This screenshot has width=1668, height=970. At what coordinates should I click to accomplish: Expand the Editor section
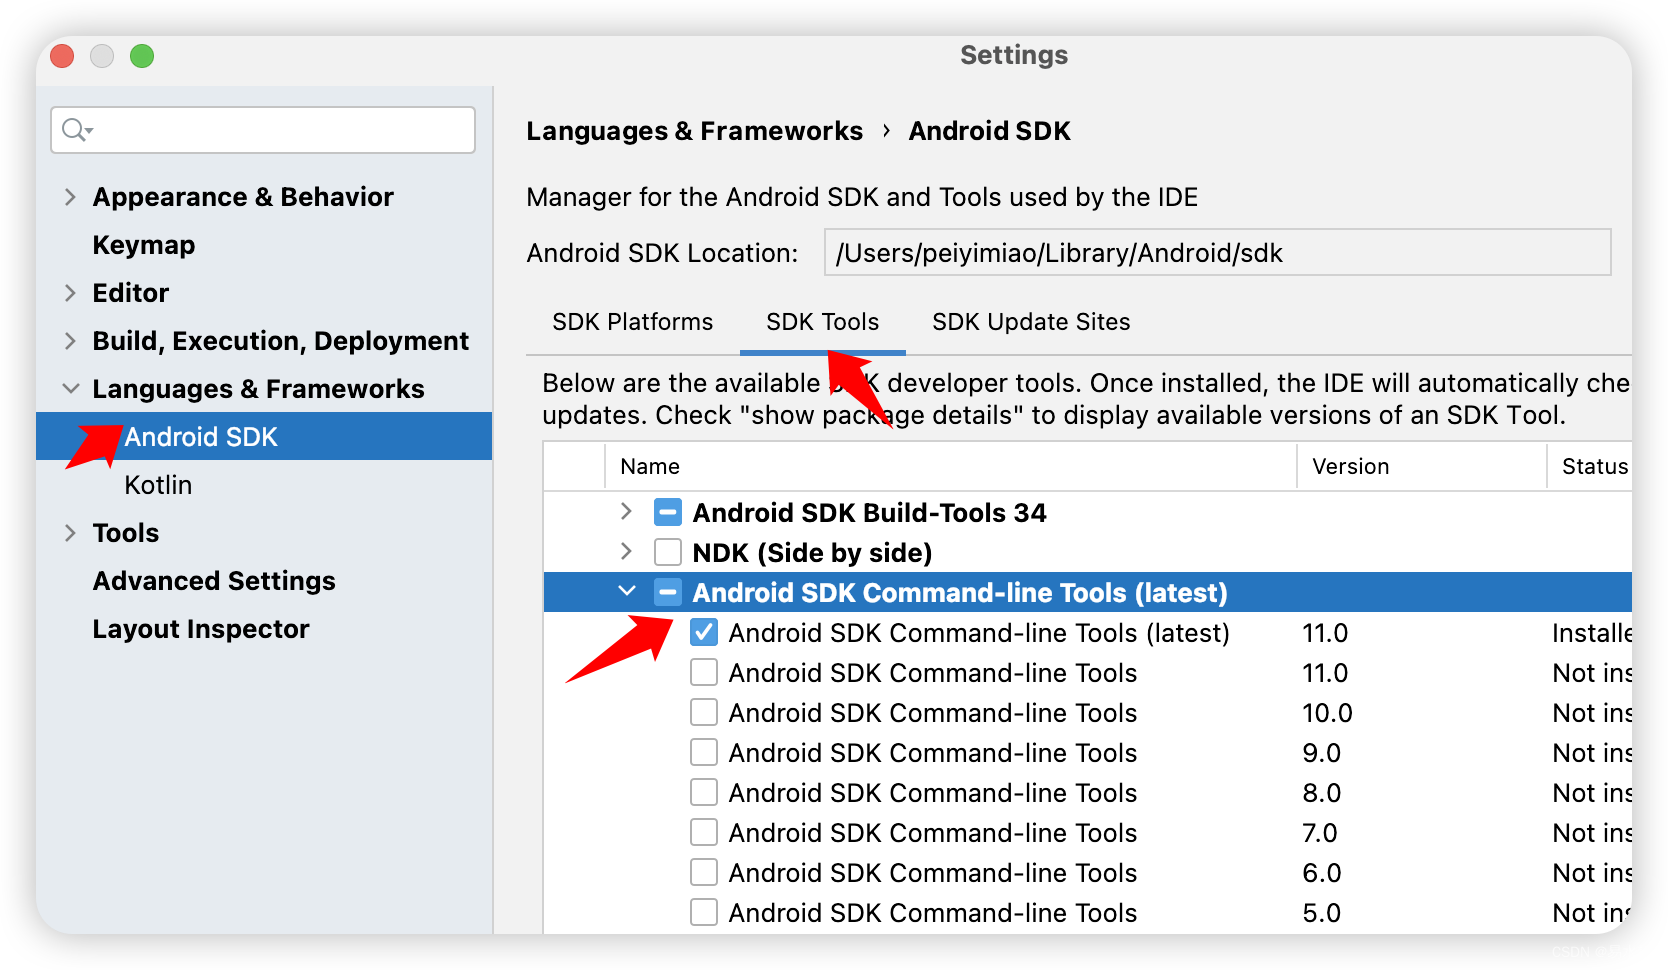point(70,293)
